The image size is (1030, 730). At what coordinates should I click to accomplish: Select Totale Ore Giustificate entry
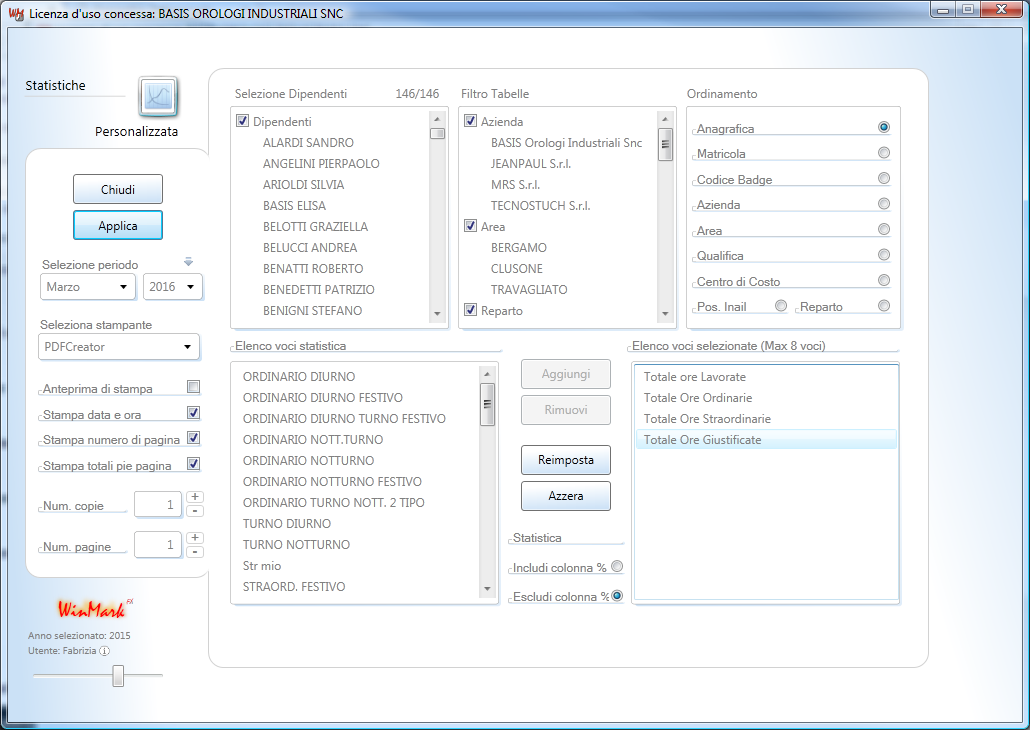point(766,440)
